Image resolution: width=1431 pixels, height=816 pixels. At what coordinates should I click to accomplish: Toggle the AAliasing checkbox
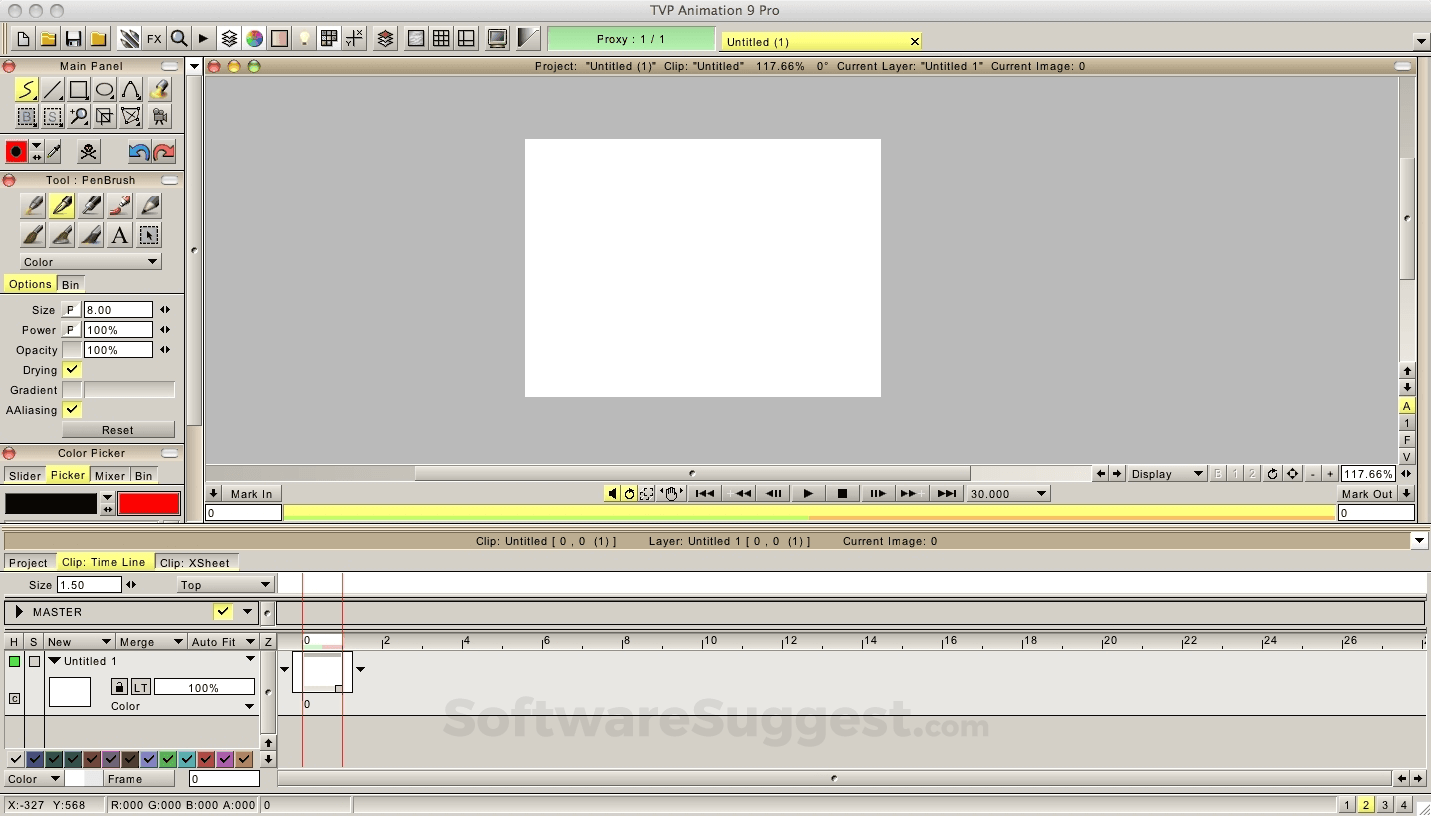[x=72, y=410]
